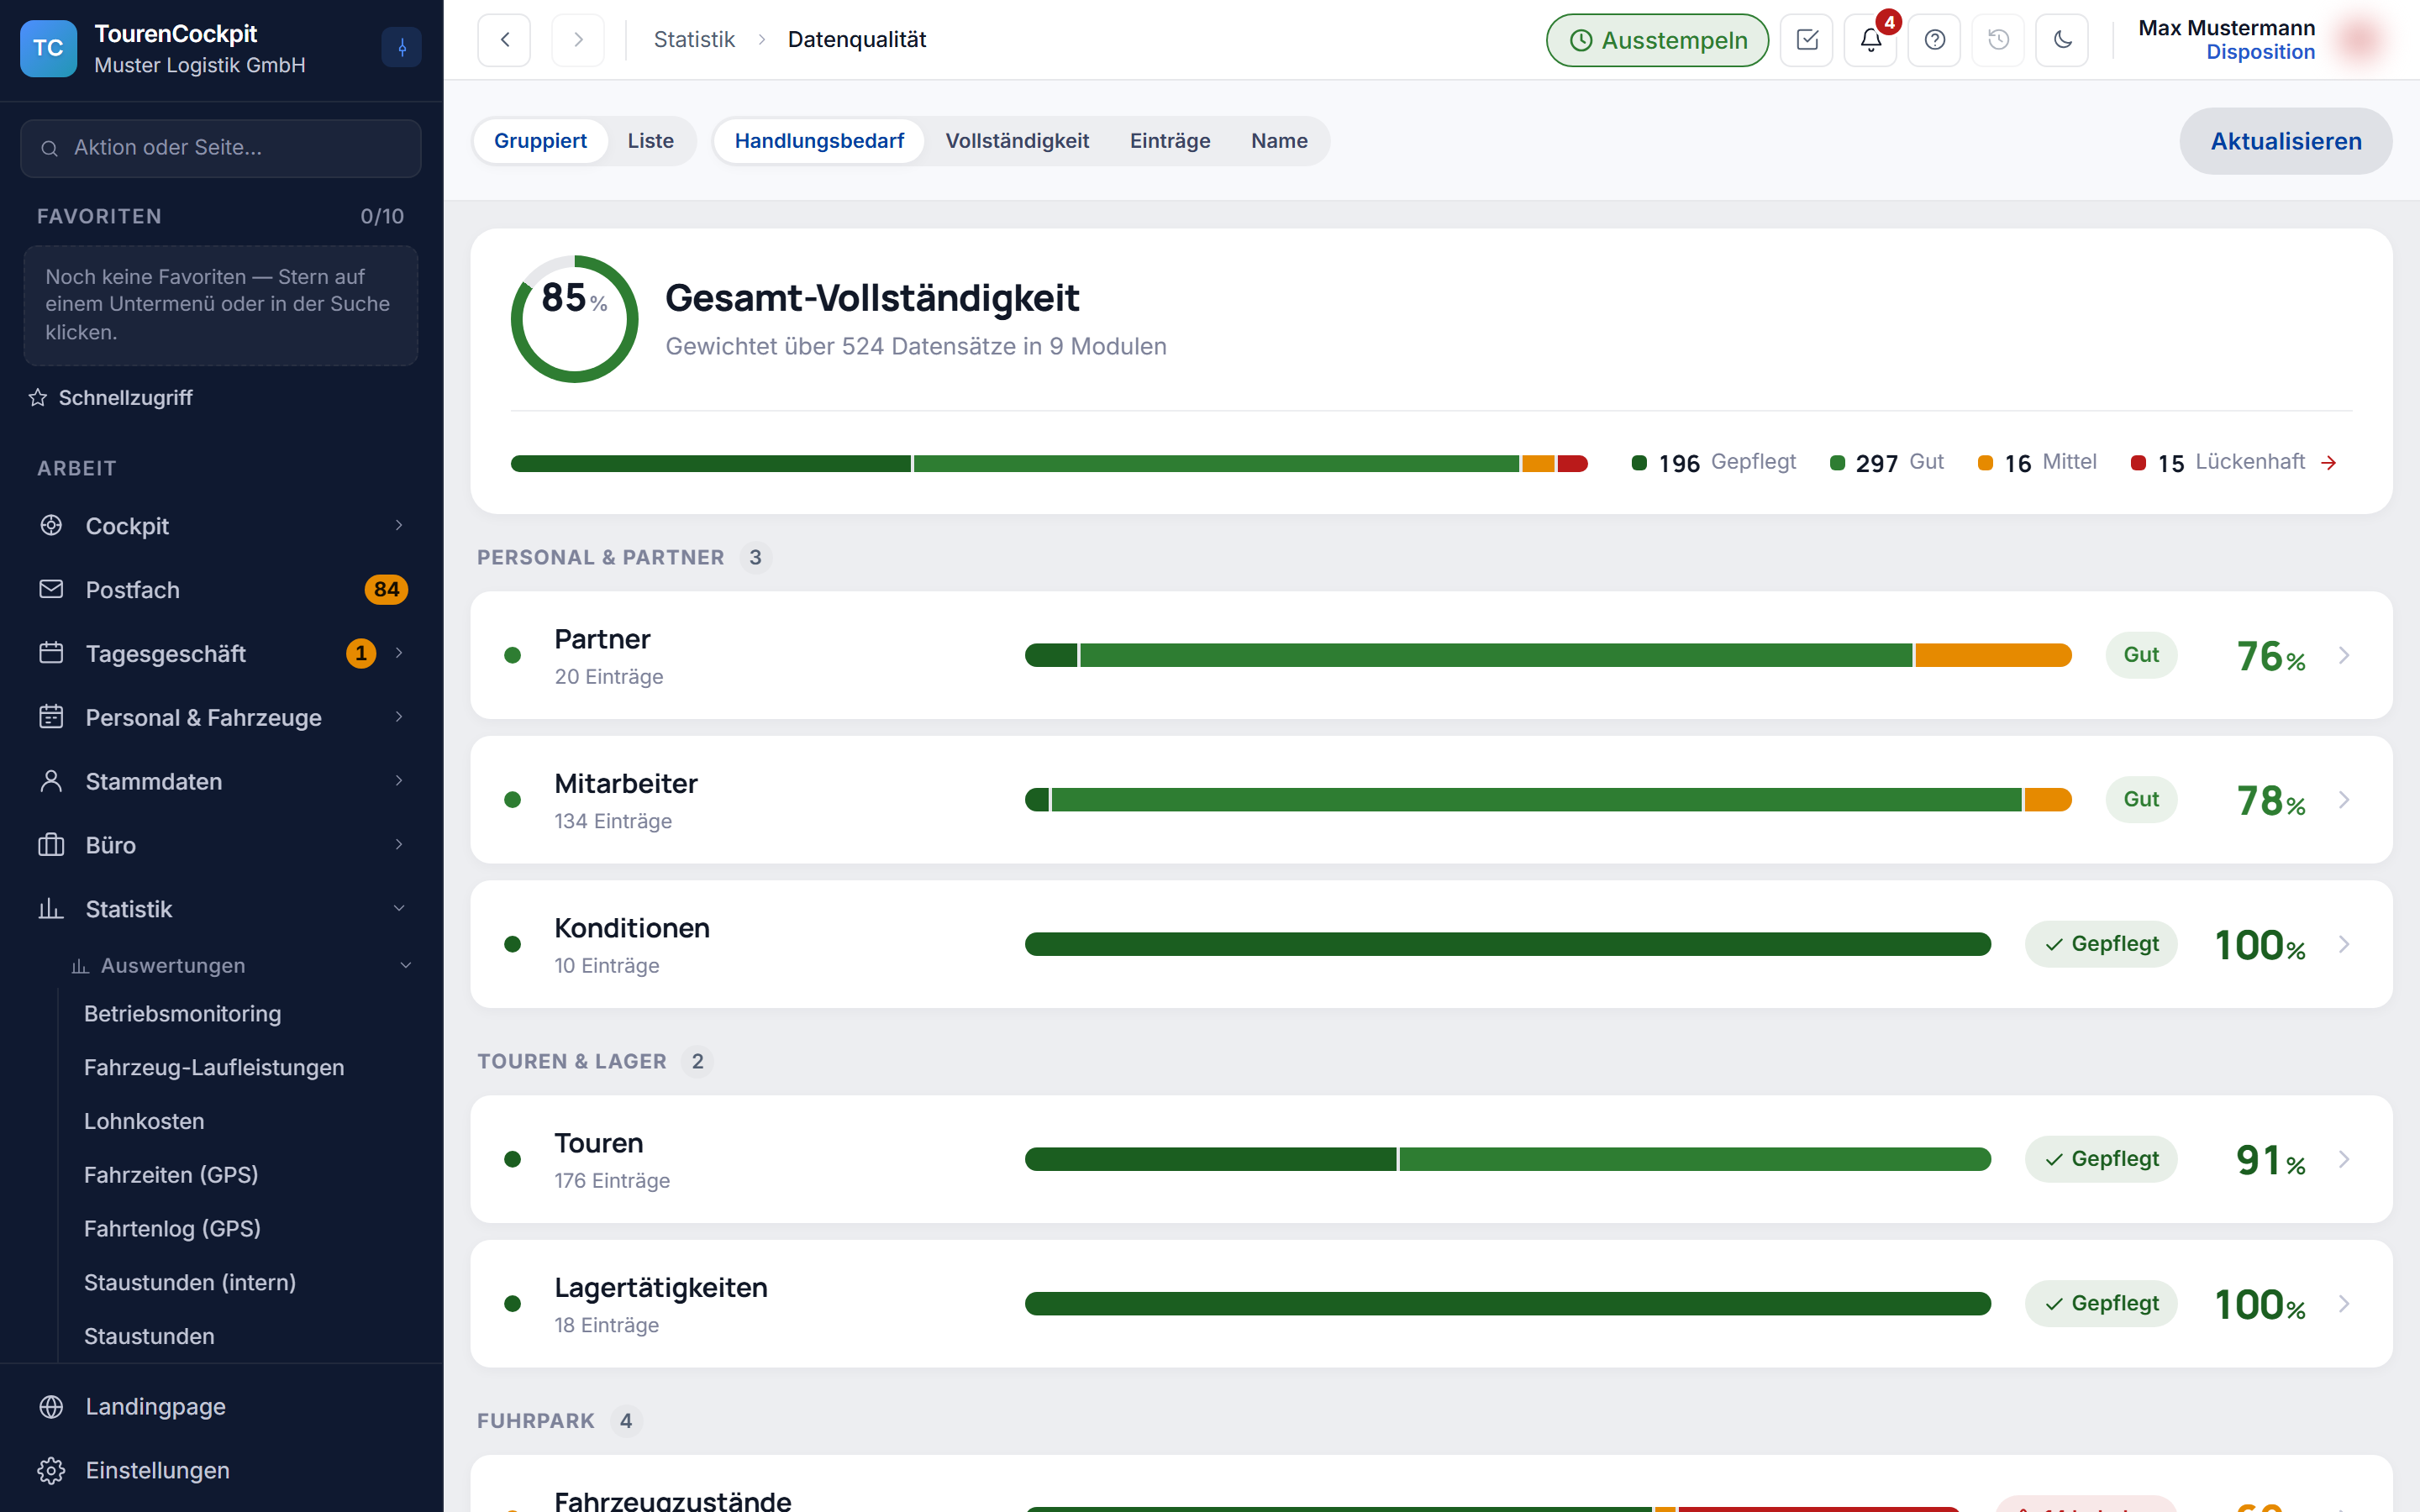
Task: Open Fahrtenlog (GPS) report
Action: (x=172, y=1229)
